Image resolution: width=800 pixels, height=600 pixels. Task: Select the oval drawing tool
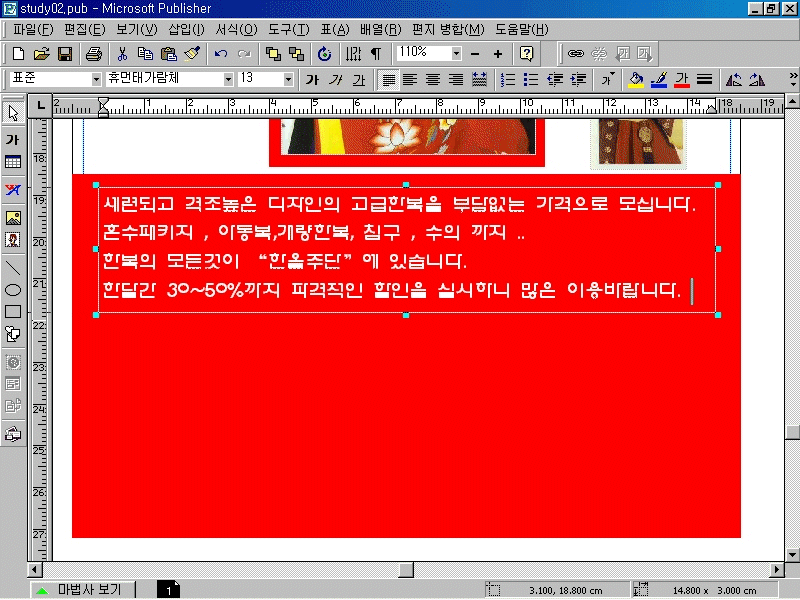[x=13, y=290]
